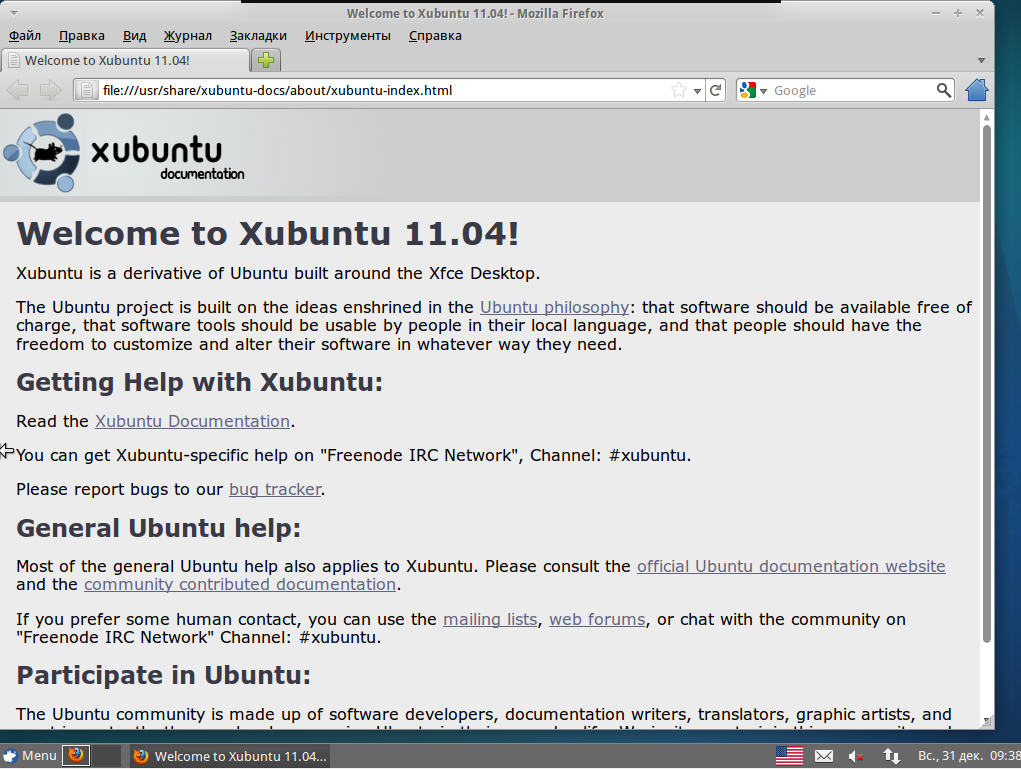The height and width of the screenshot is (769, 1021).
Task: Follow the bug tracker link
Action: (x=275, y=489)
